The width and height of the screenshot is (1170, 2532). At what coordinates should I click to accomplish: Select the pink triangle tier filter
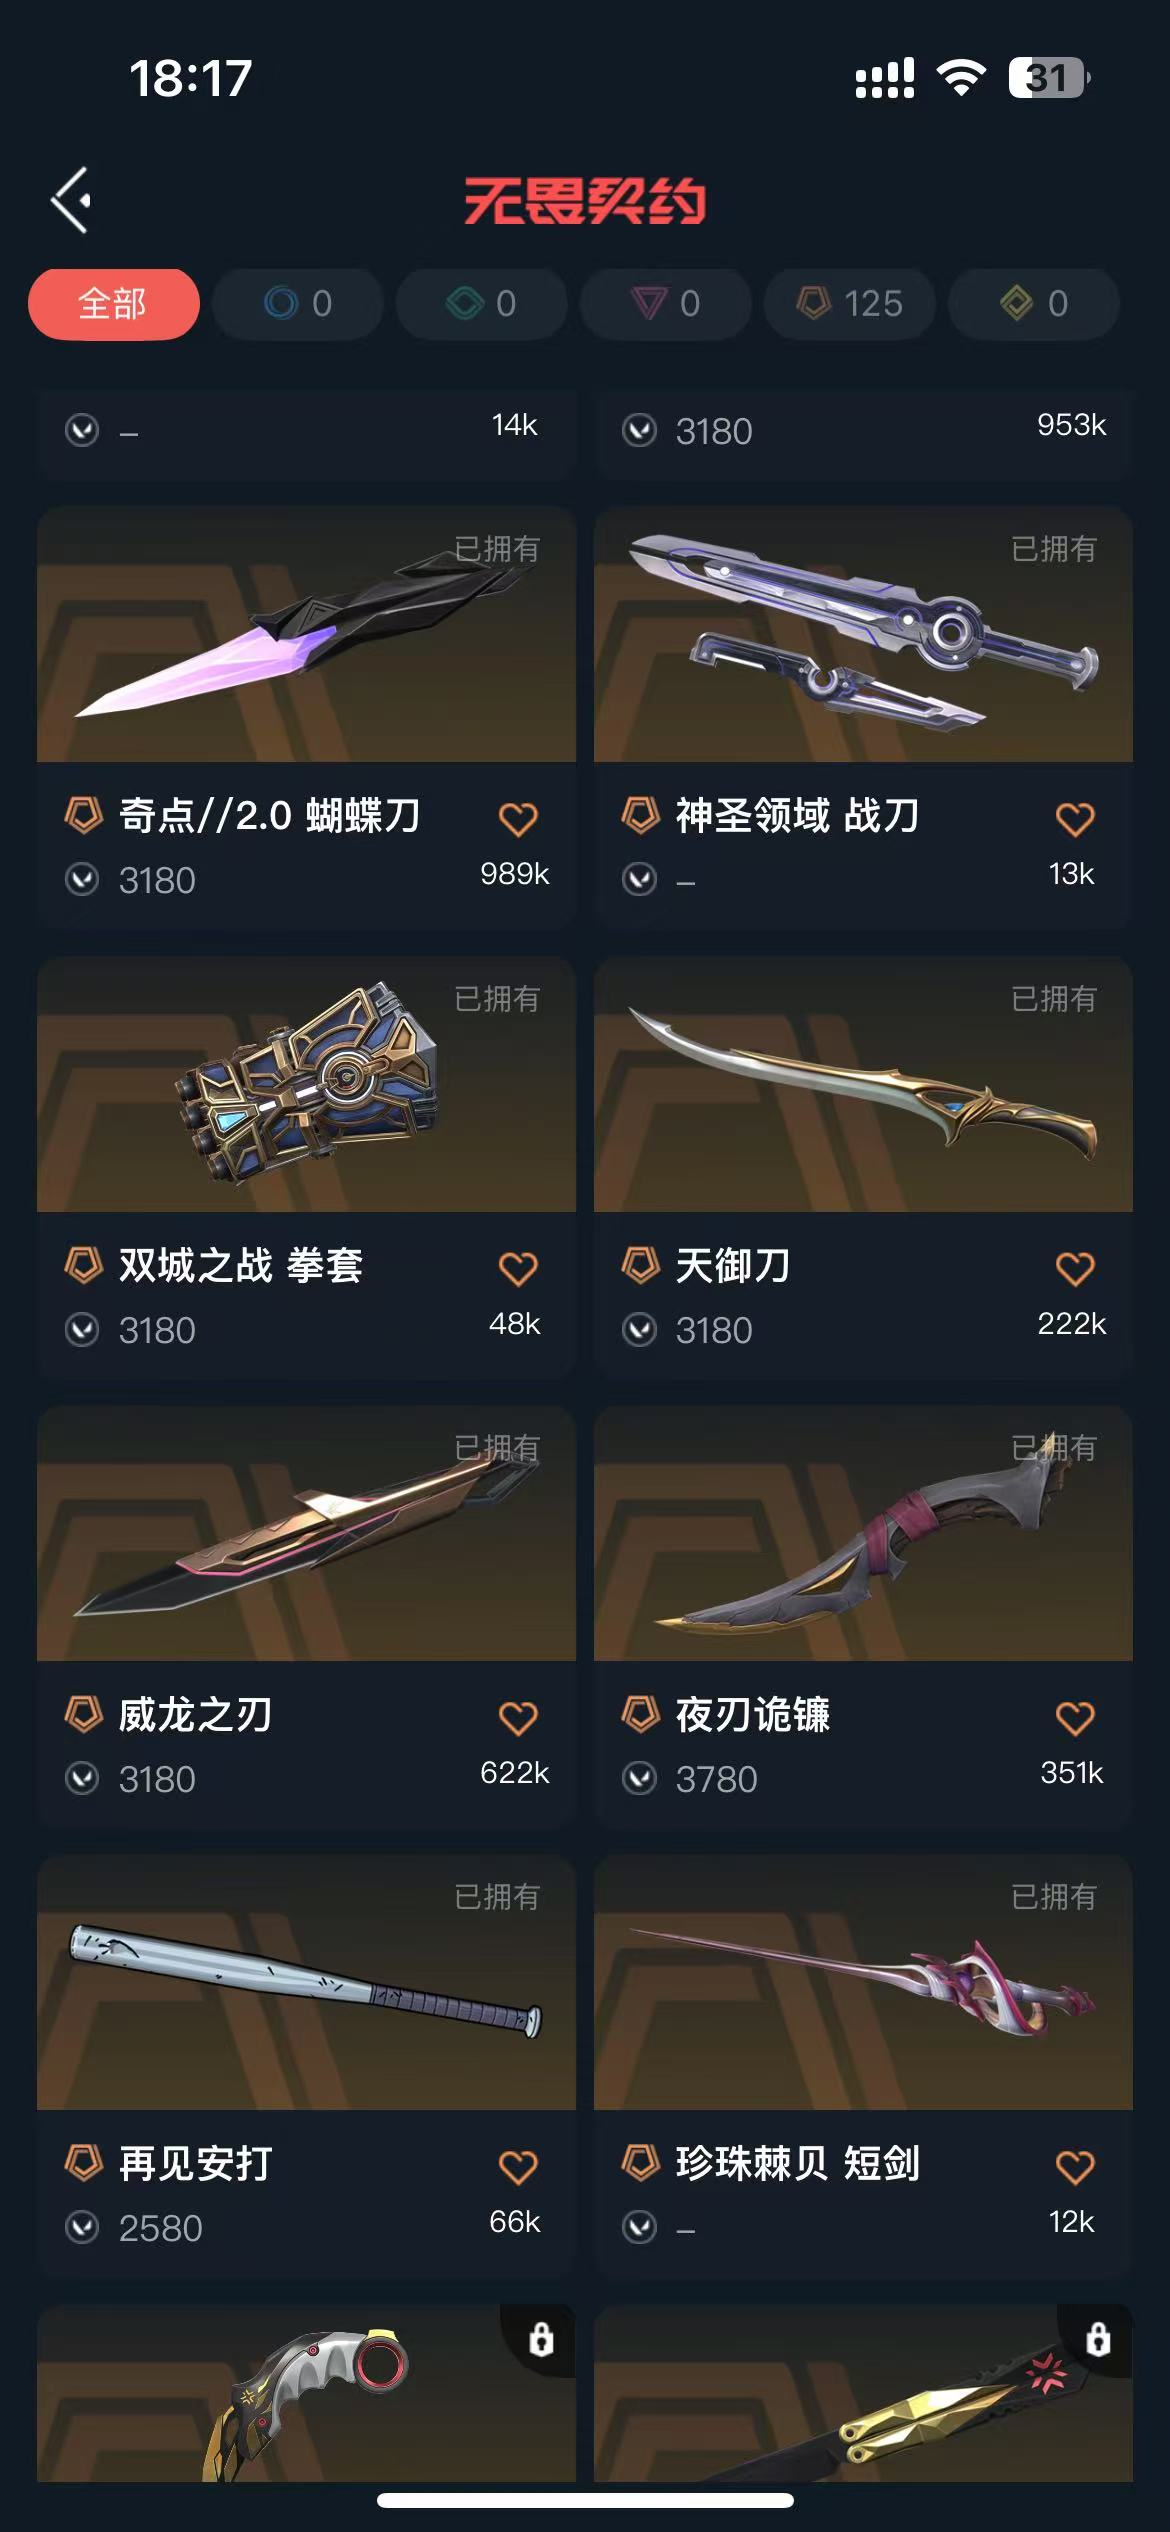click(666, 304)
